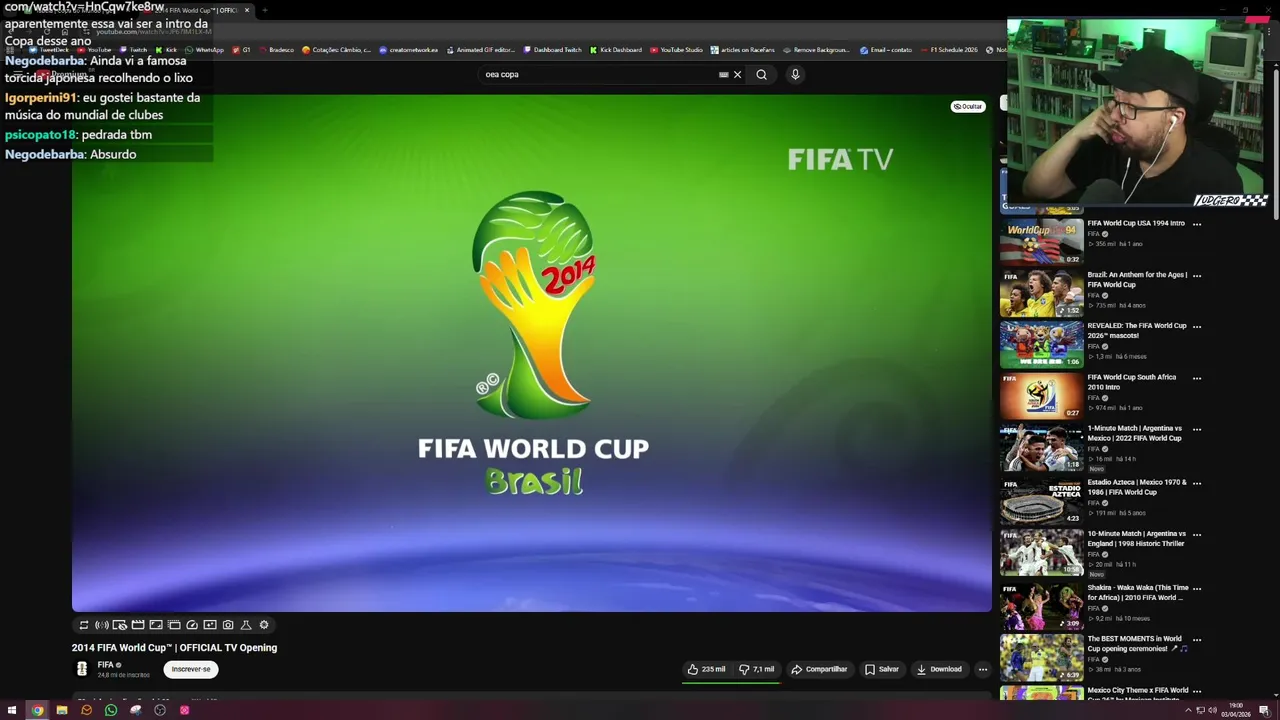
Task: Play 10-Minute Match Argentina vs England thumbnail
Action: coord(1041,553)
